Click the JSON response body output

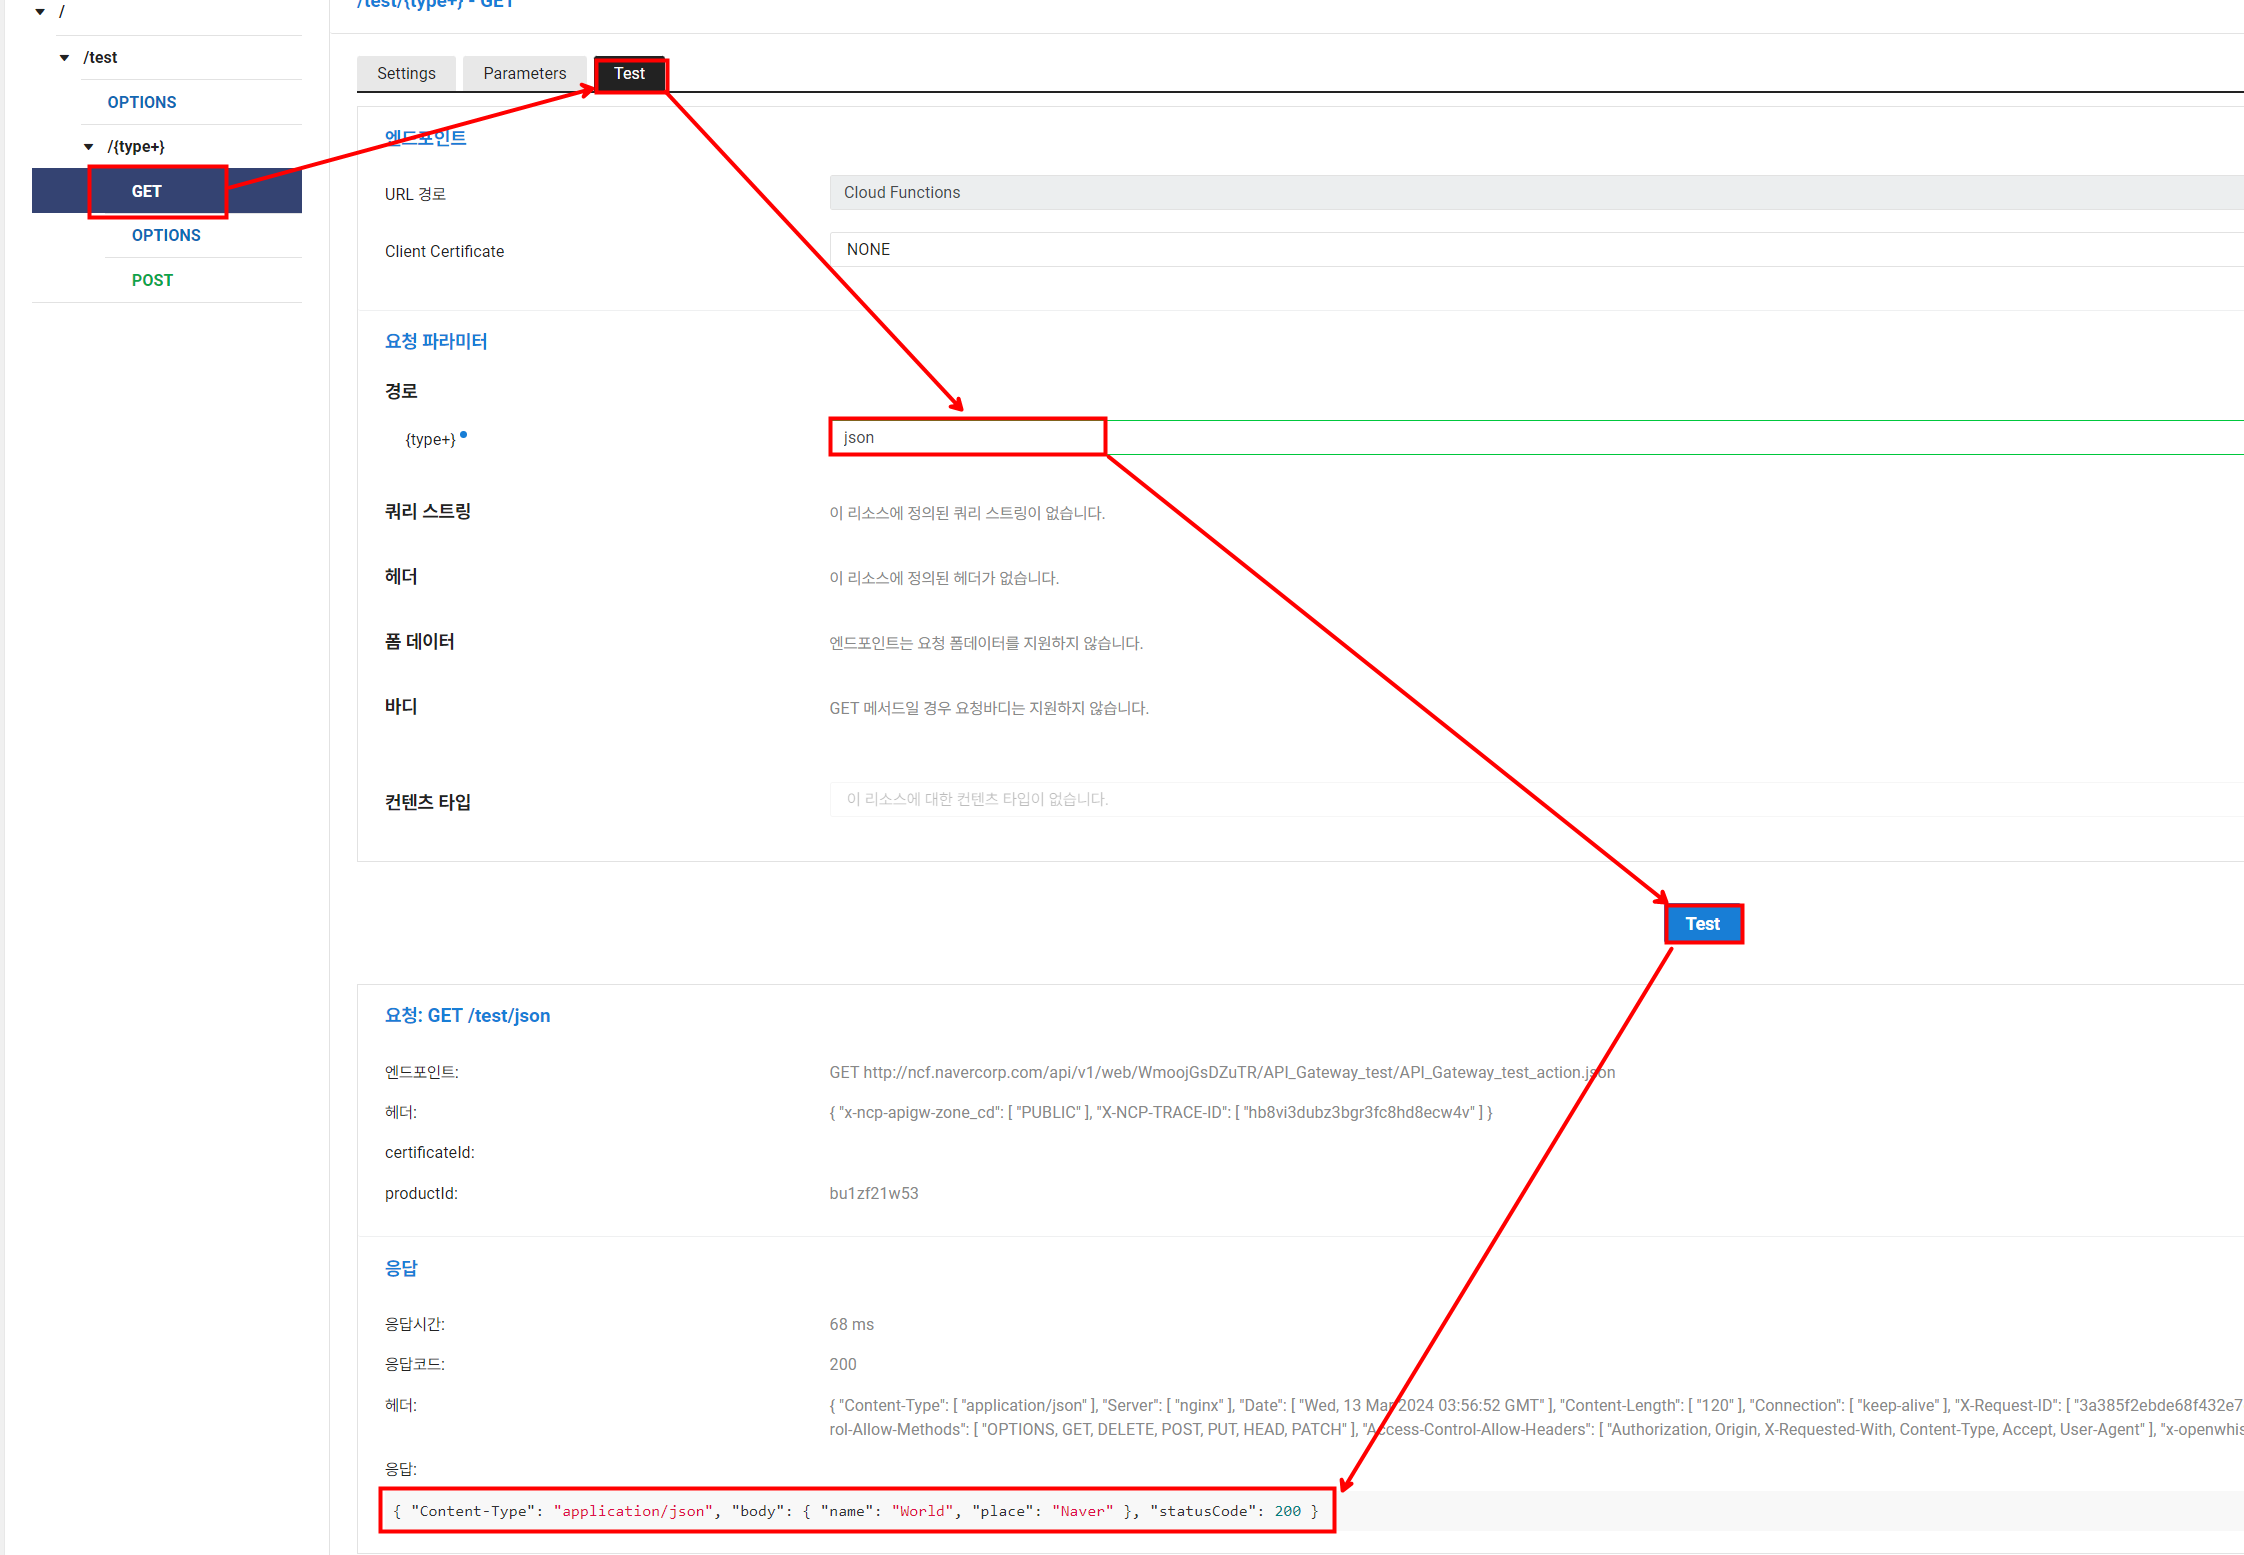(x=855, y=1511)
